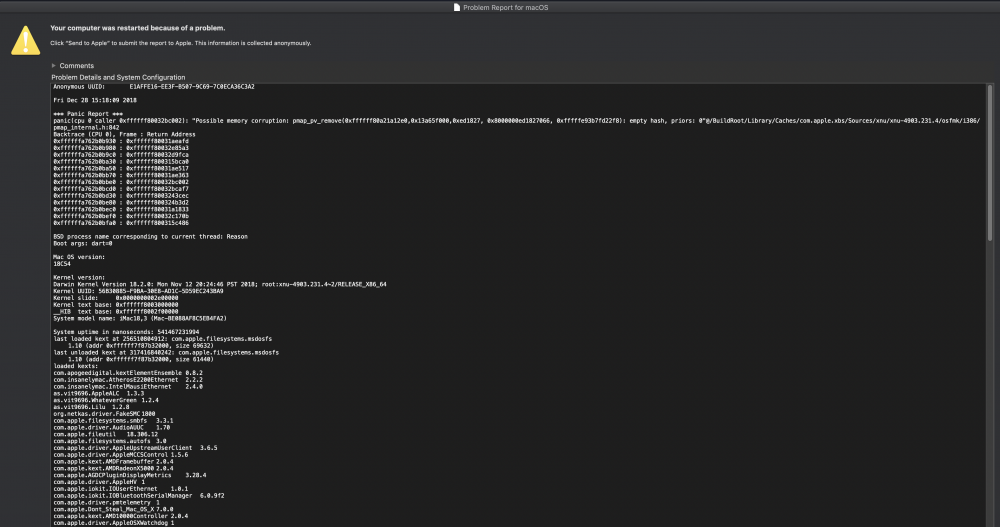Click the '*** Panic Report ***' line
Viewport: 1000px width, 527px height.
pyautogui.click(x=88, y=114)
